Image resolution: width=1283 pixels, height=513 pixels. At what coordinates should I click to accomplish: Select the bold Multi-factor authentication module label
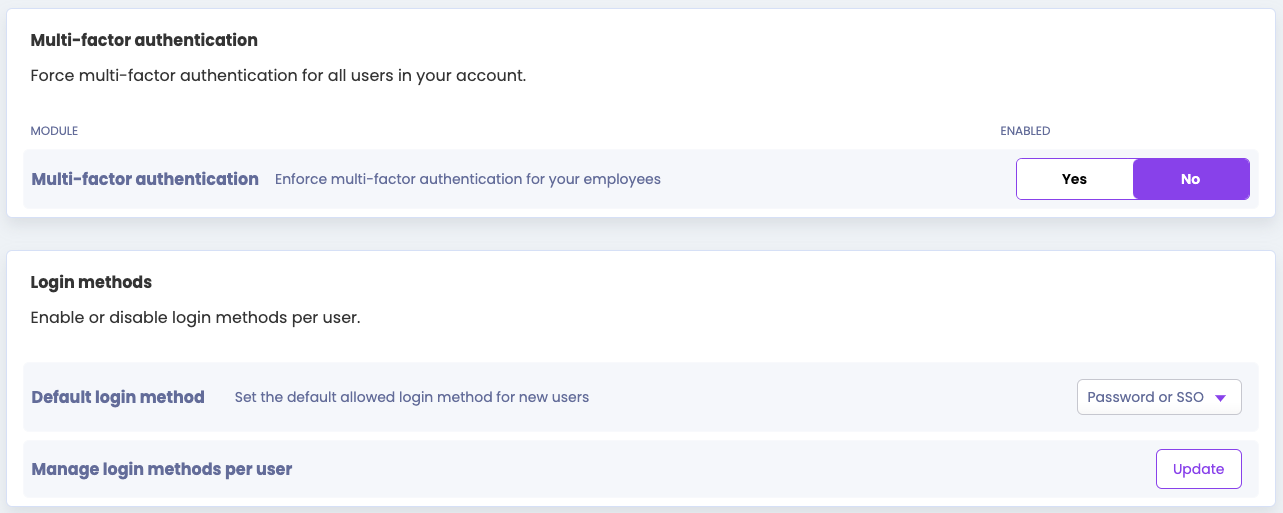point(145,179)
